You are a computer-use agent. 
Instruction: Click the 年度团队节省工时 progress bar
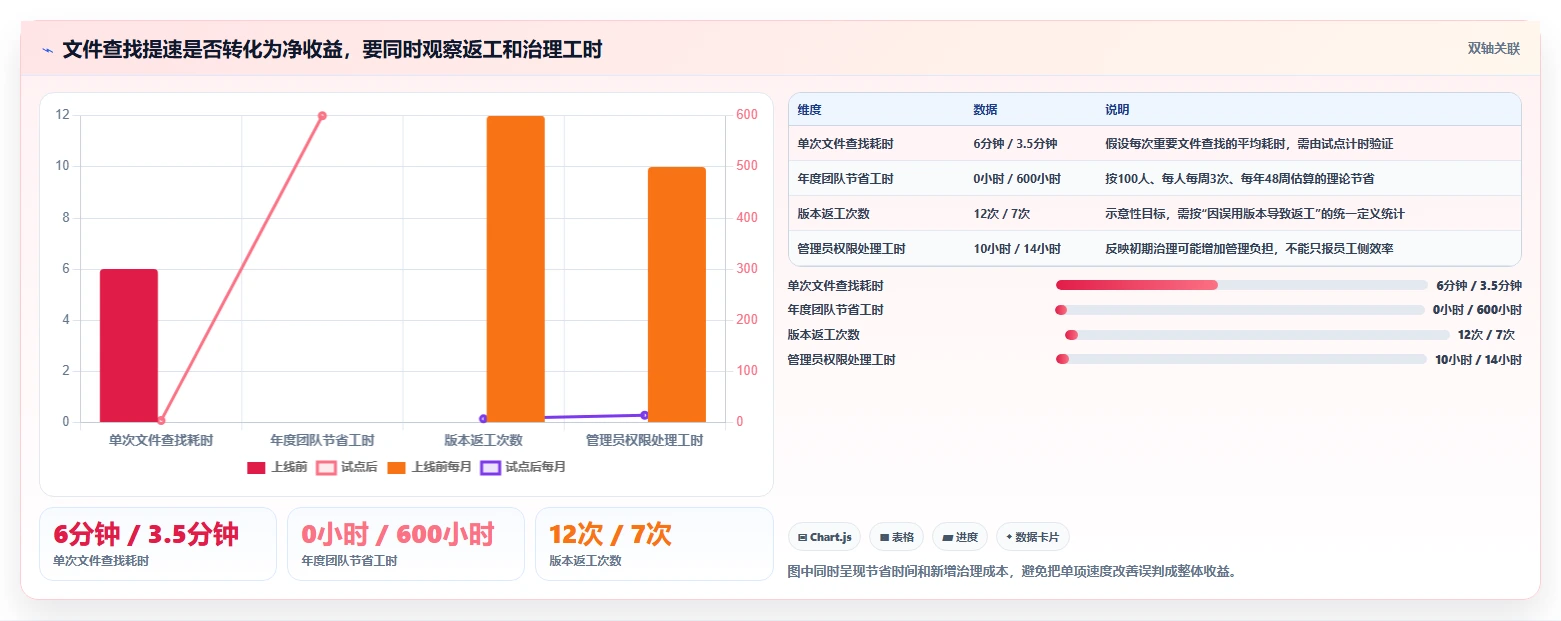(1239, 310)
